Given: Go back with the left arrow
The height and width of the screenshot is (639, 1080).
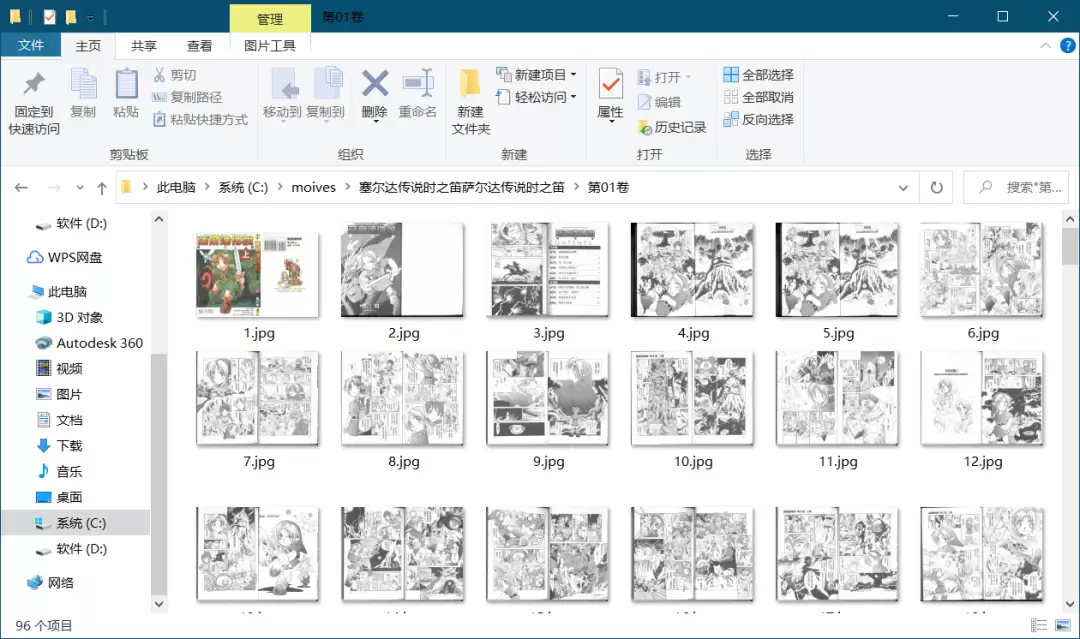Looking at the screenshot, I should [x=21, y=187].
